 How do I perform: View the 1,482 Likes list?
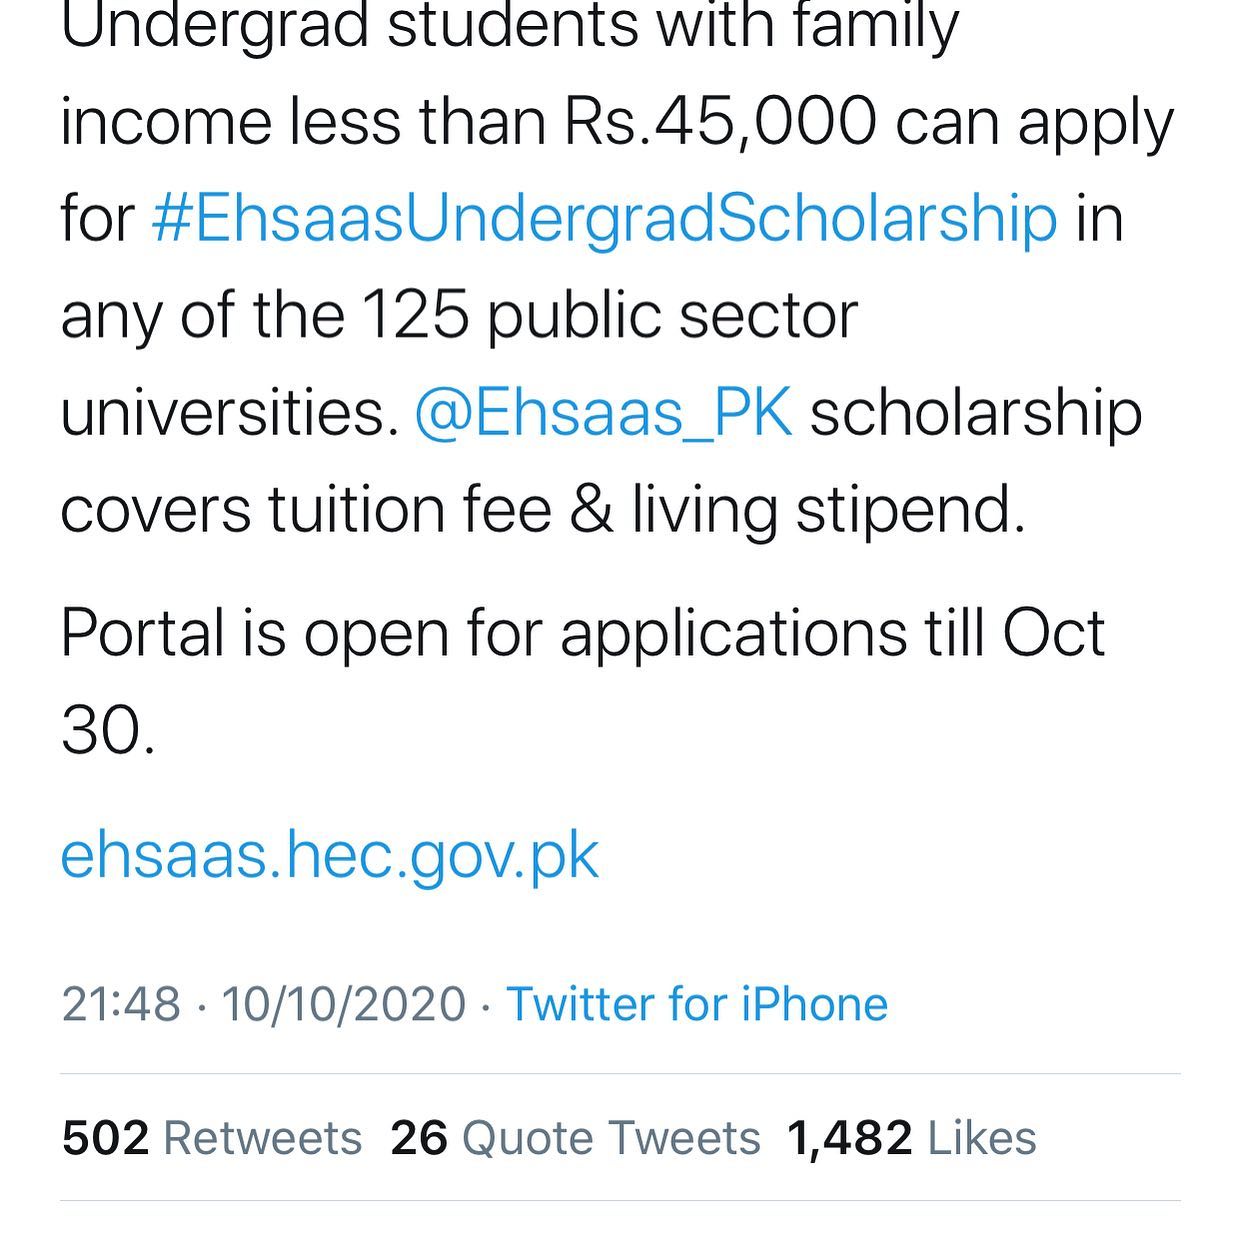pyautogui.click(x=912, y=1138)
